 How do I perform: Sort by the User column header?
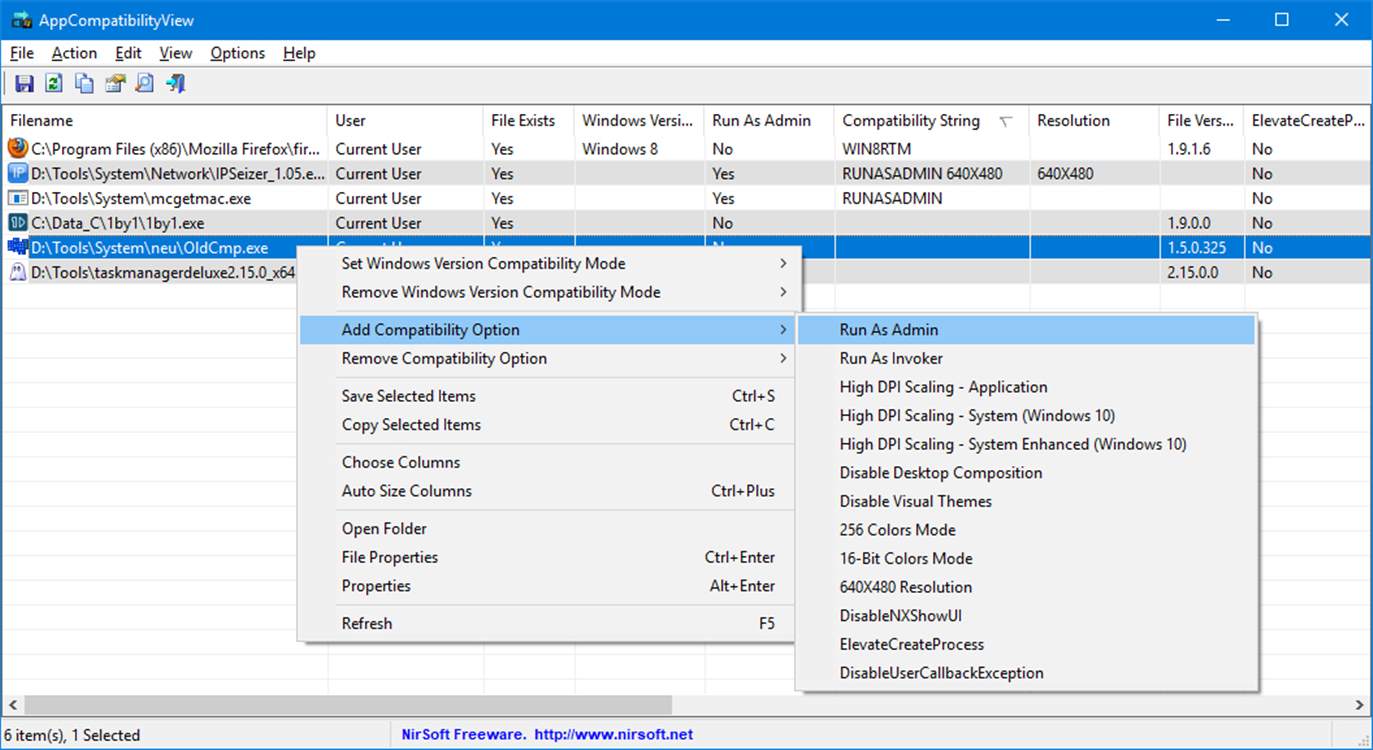tap(405, 121)
